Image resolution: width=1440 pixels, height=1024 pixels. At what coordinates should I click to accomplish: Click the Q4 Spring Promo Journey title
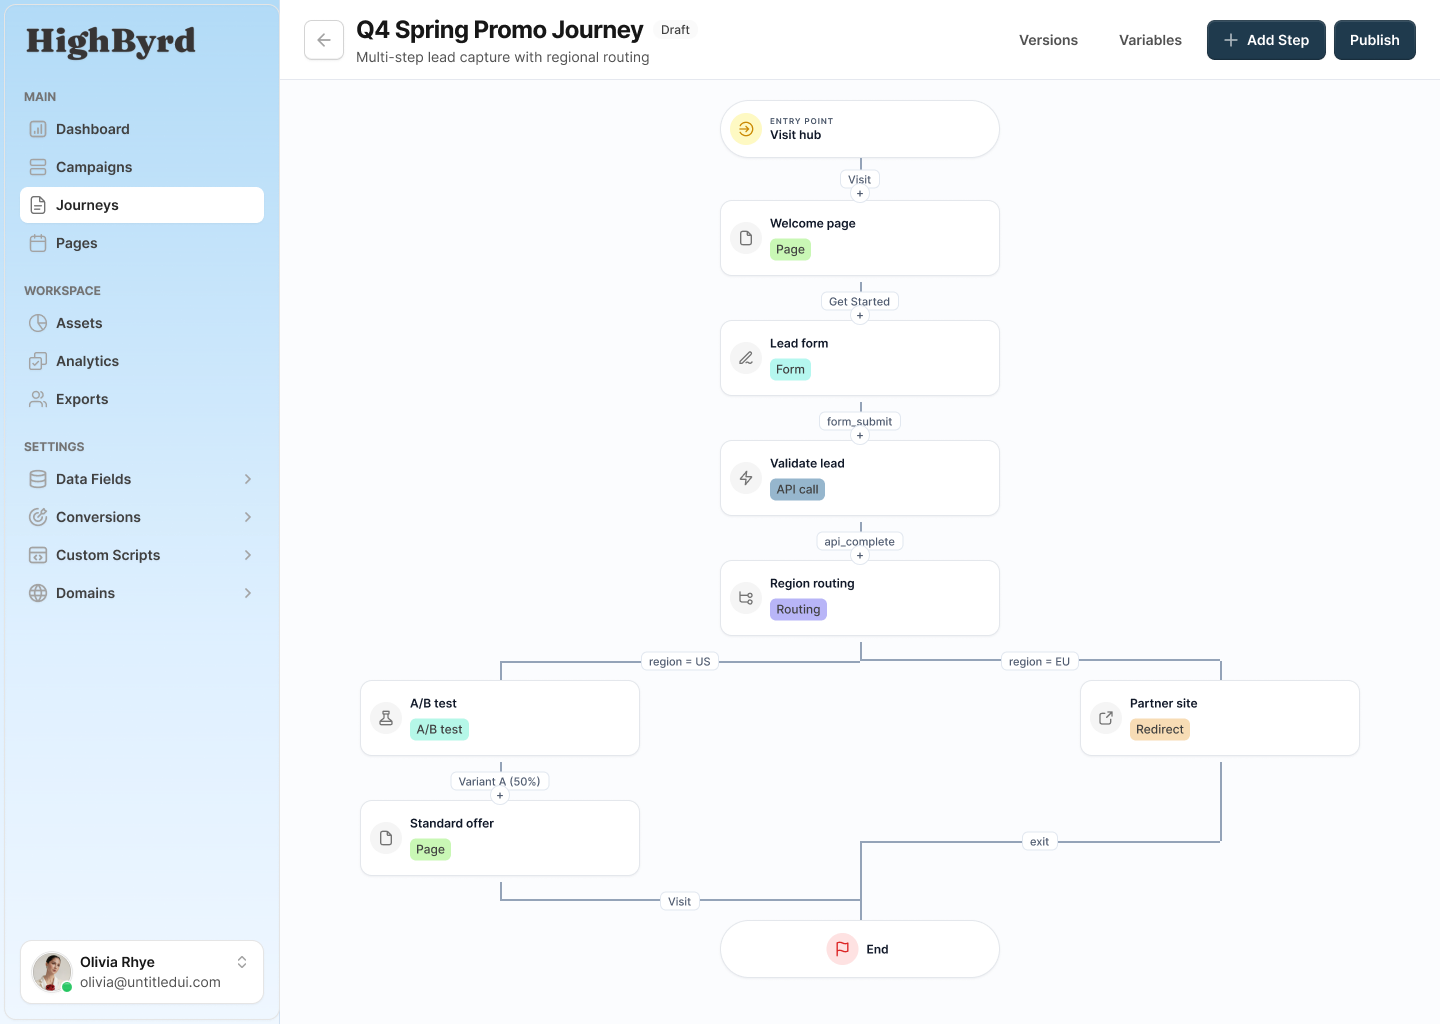point(500,30)
